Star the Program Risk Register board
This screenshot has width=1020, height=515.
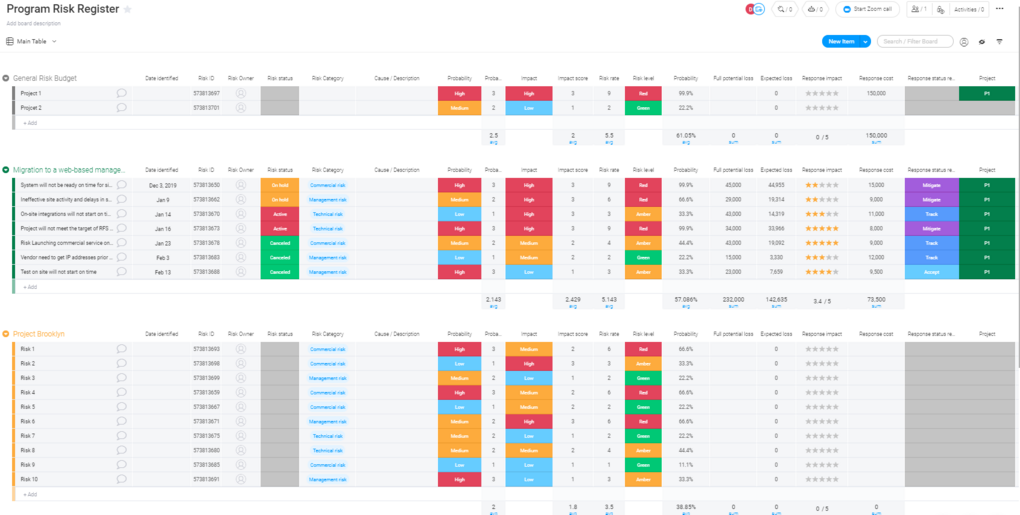click(x=128, y=9)
